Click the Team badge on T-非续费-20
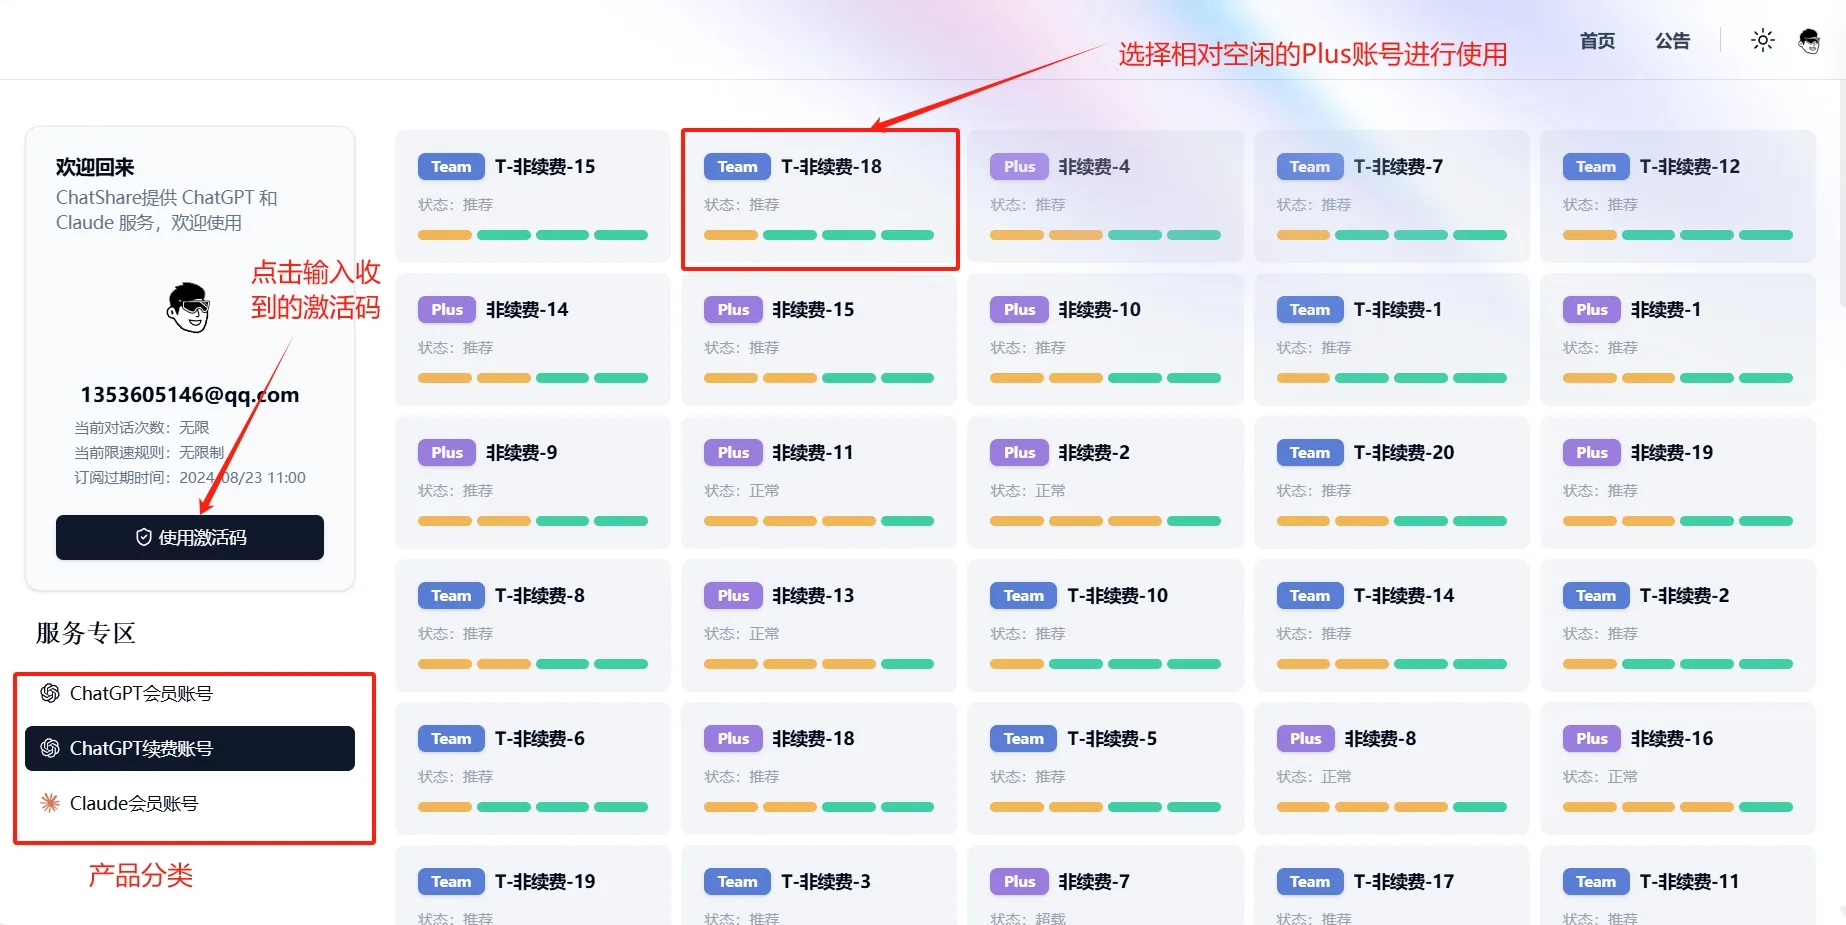Image resolution: width=1846 pixels, height=925 pixels. (1309, 453)
